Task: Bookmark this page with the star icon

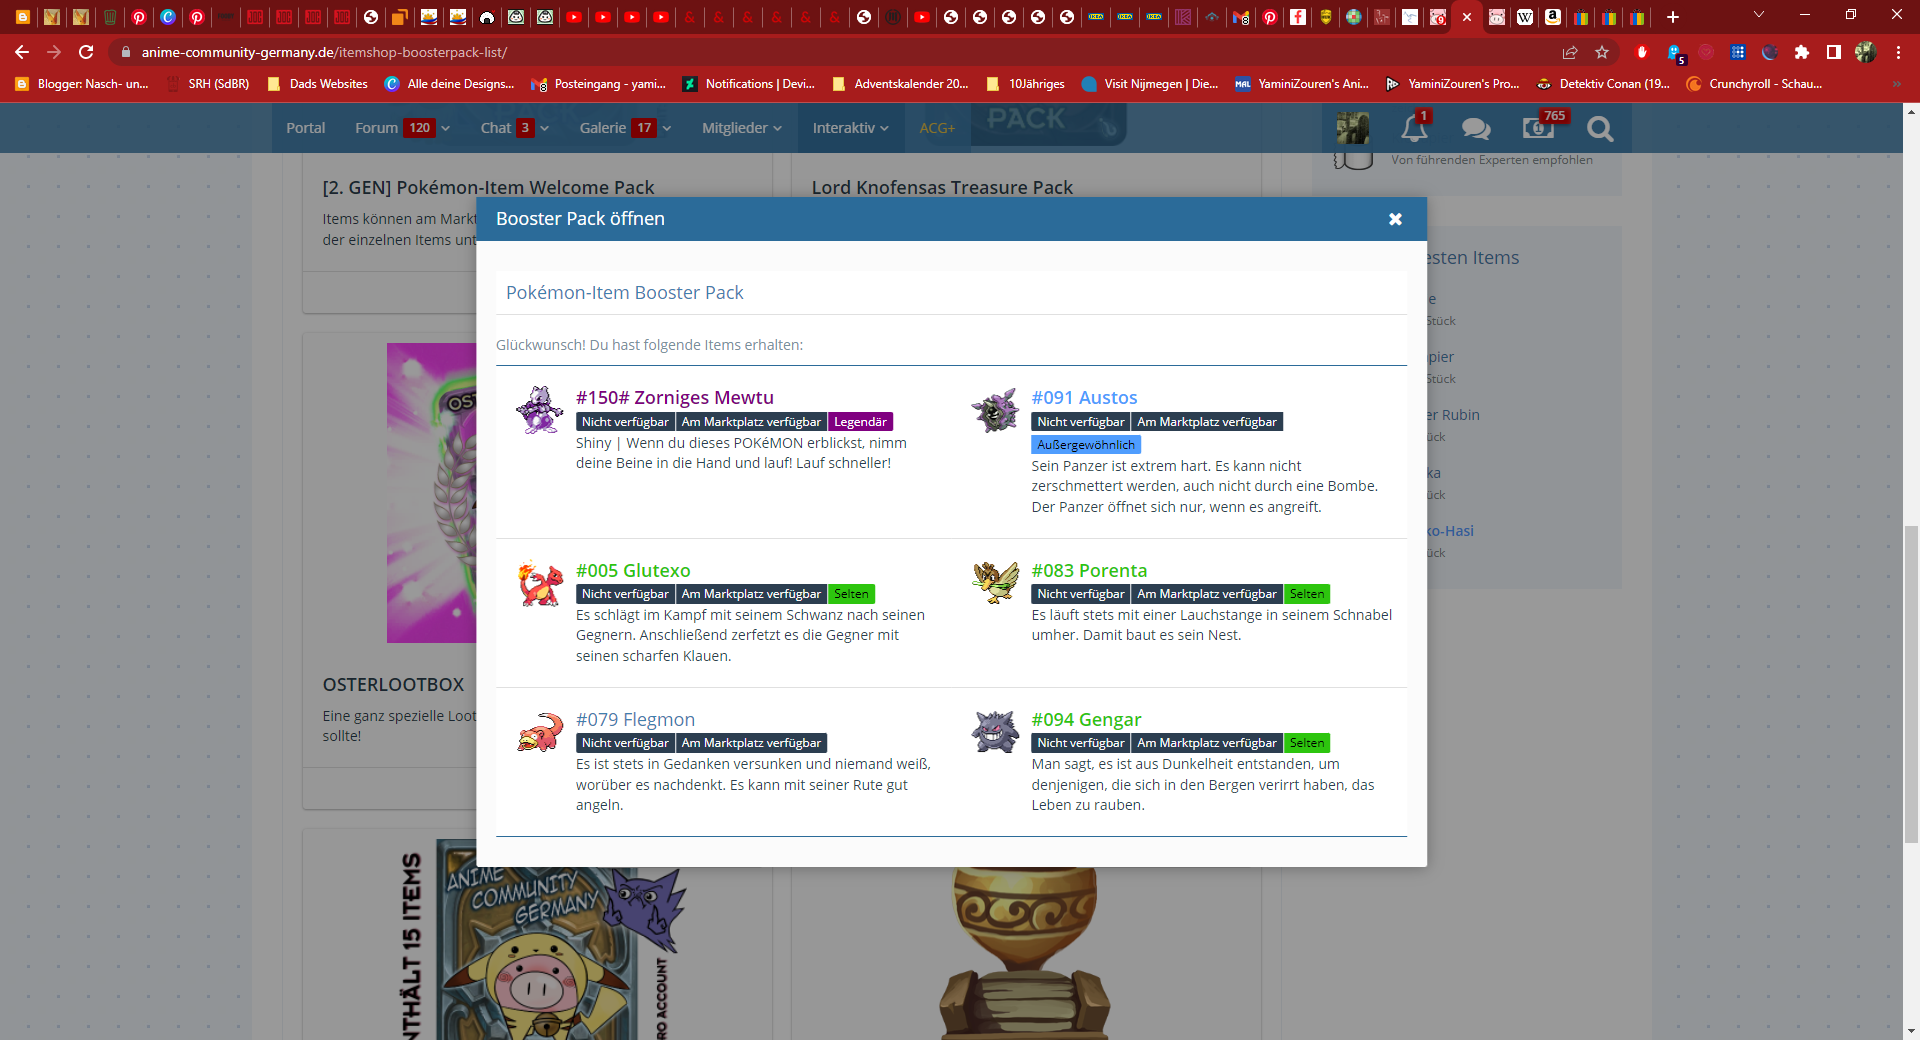Action: [x=1602, y=52]
